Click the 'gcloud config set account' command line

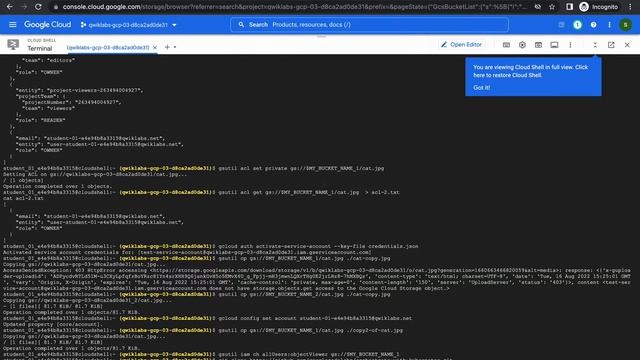207,318
